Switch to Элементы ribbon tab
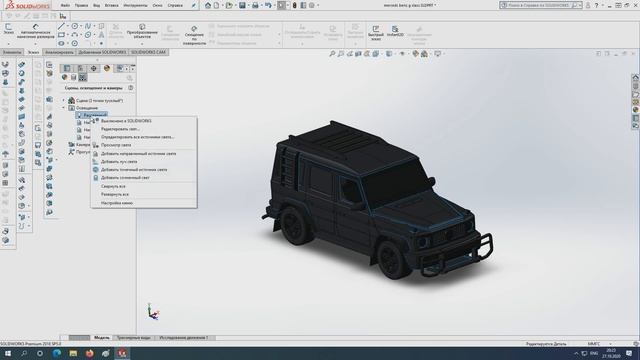Image resolution: width=640 pixels, height=360 pixels. point(11,52)
